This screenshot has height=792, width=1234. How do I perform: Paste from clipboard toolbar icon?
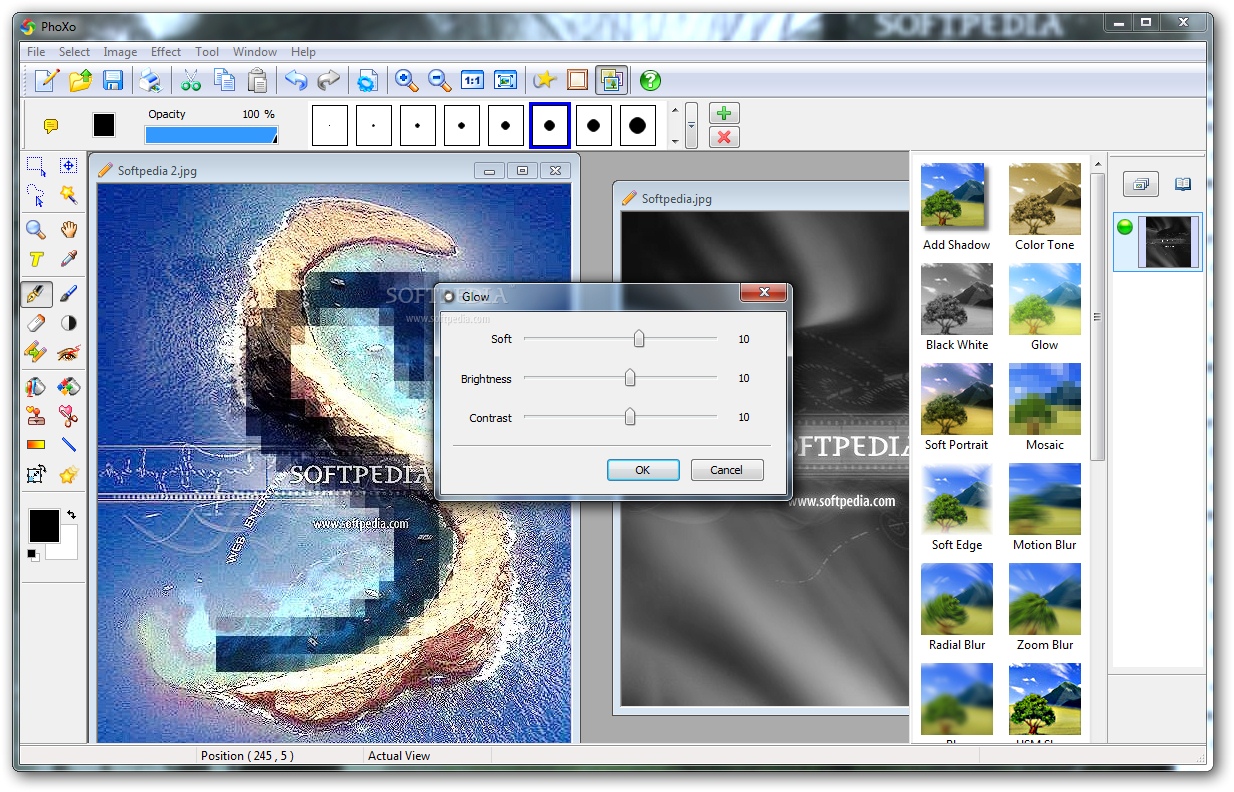click(x=257, y=80)
